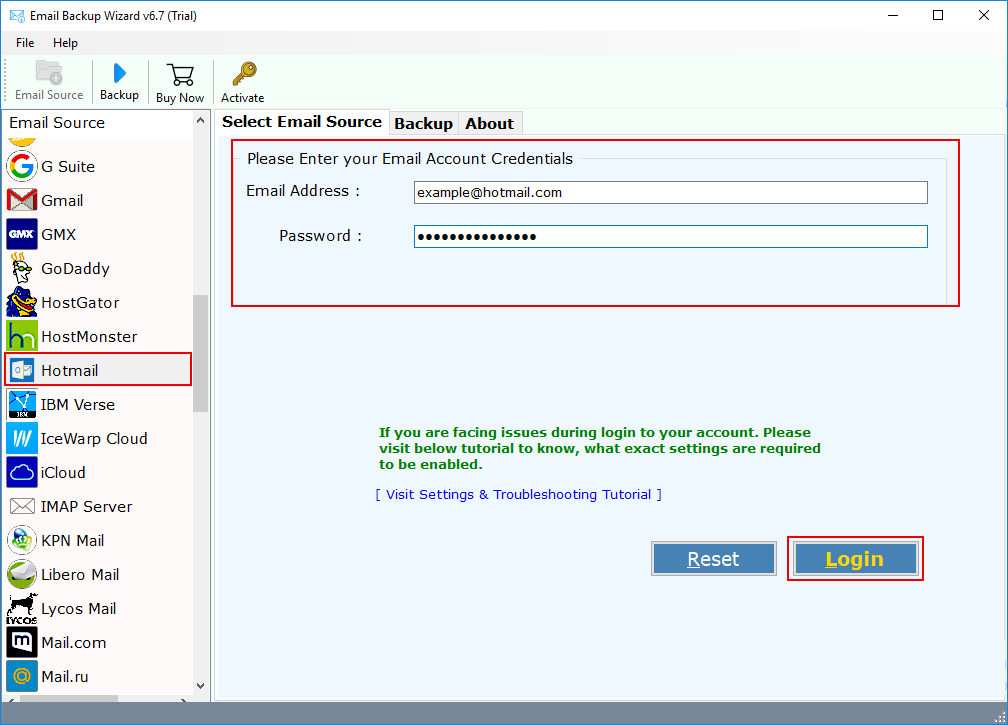Select the Libero Mail icon

(x=22, y=575)
